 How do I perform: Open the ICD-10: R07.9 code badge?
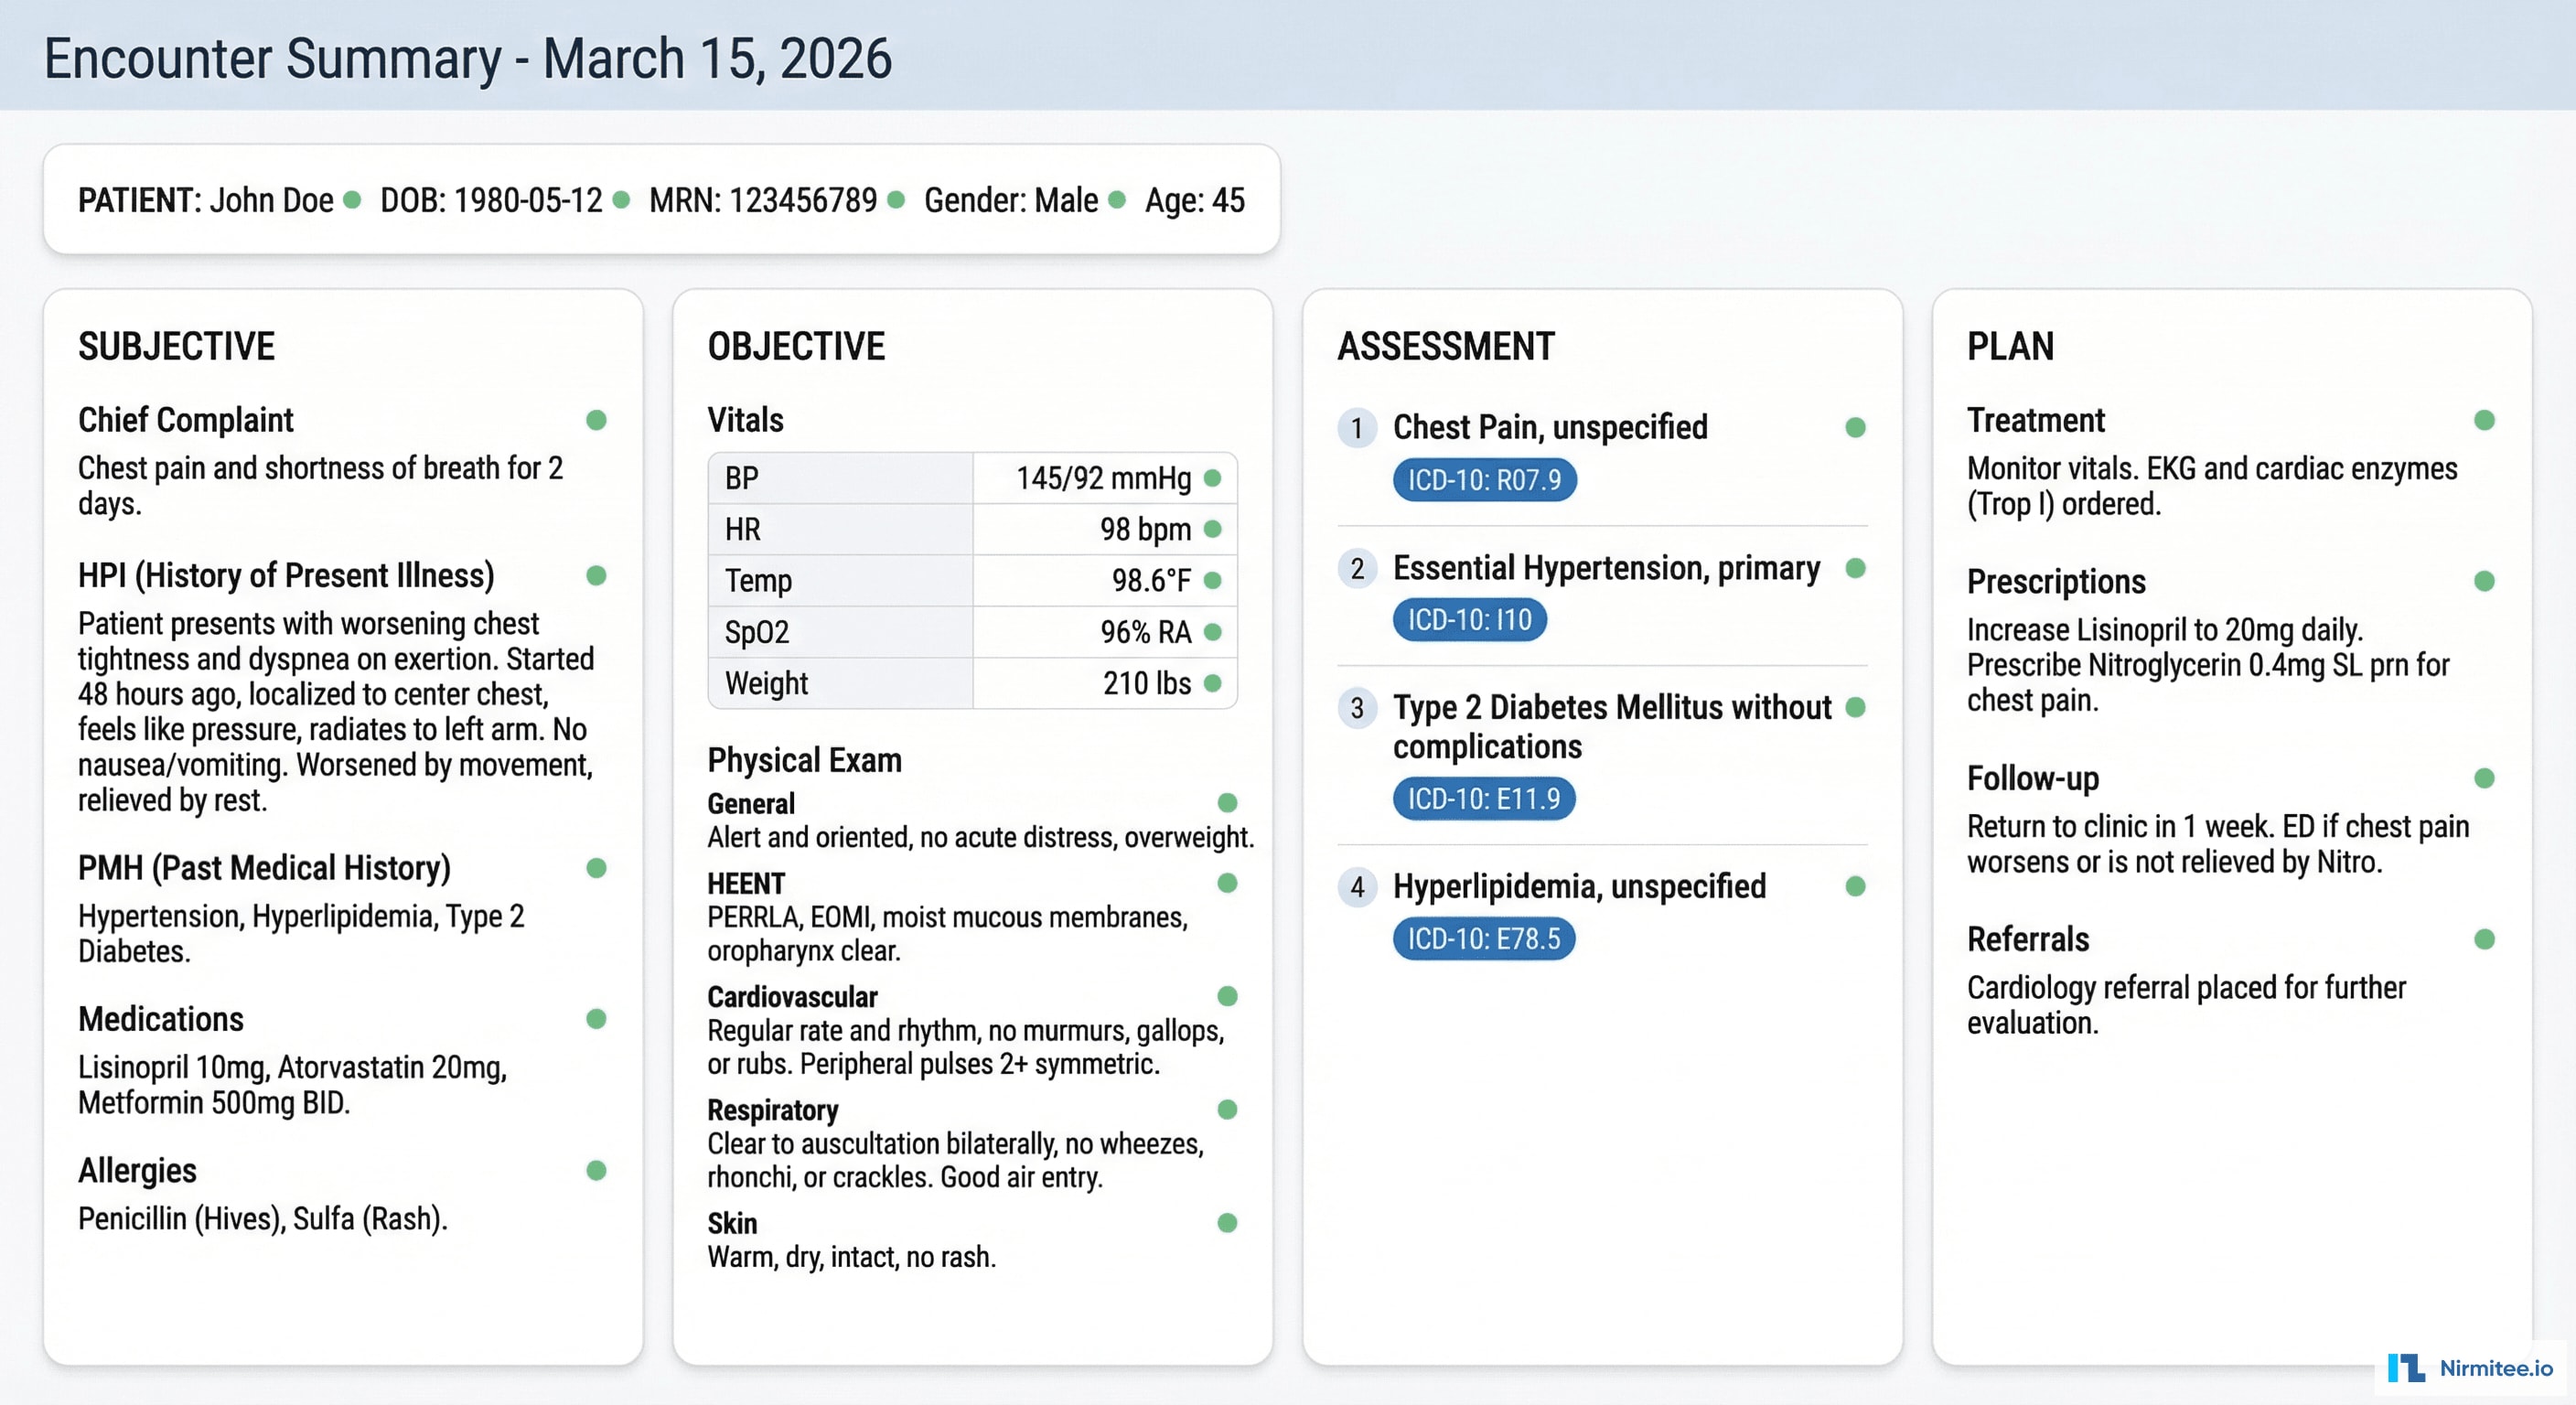1483,480
